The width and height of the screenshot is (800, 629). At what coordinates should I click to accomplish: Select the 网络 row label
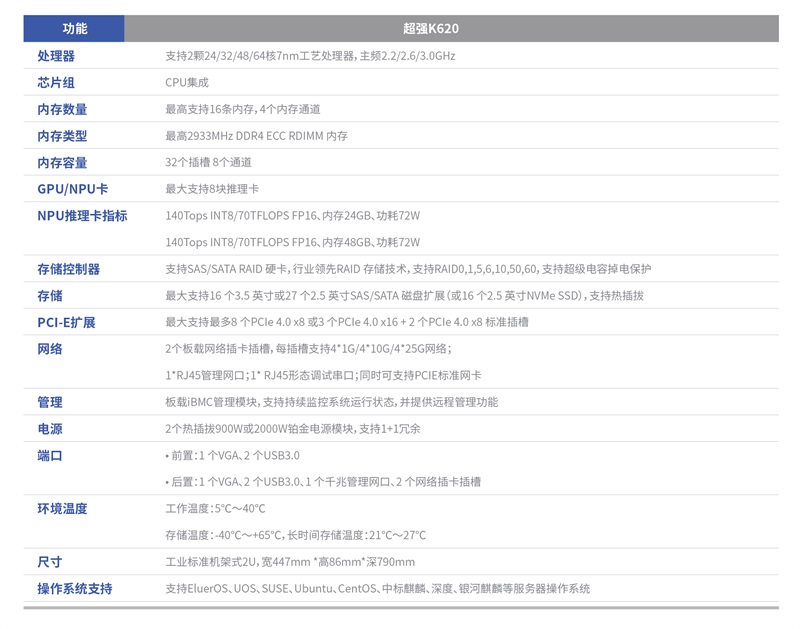pos(50,349)
